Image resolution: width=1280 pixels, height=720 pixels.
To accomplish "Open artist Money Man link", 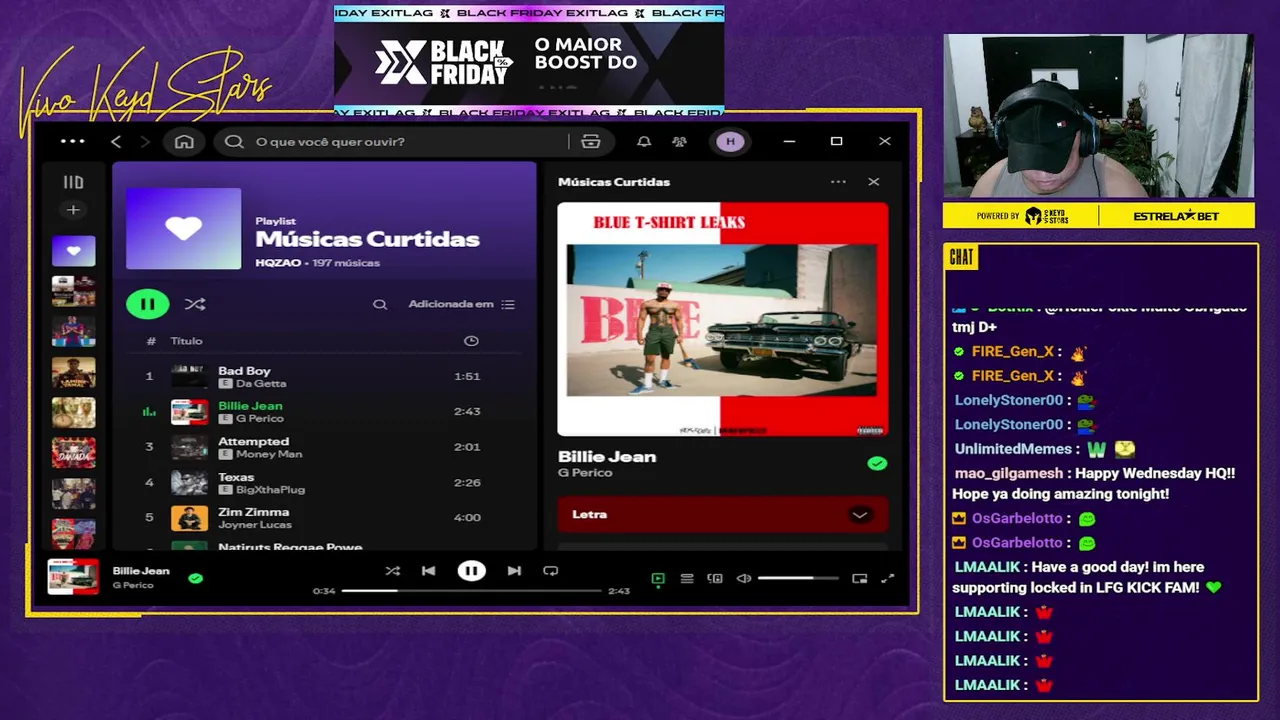I will [269, 454].
